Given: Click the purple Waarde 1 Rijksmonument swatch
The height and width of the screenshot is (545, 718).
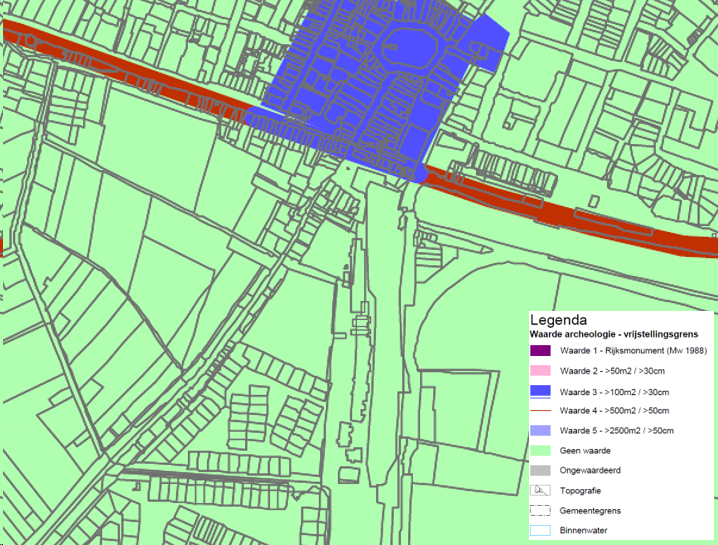Looking at the screenshot, I should coord(540,351).
